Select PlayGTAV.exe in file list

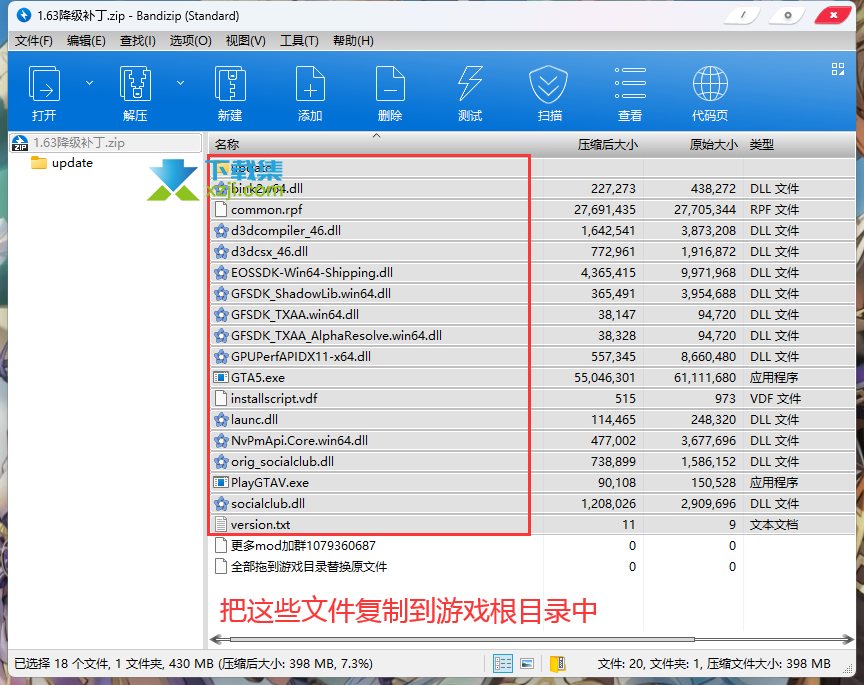pyautogui.click(x=532, y=482)
